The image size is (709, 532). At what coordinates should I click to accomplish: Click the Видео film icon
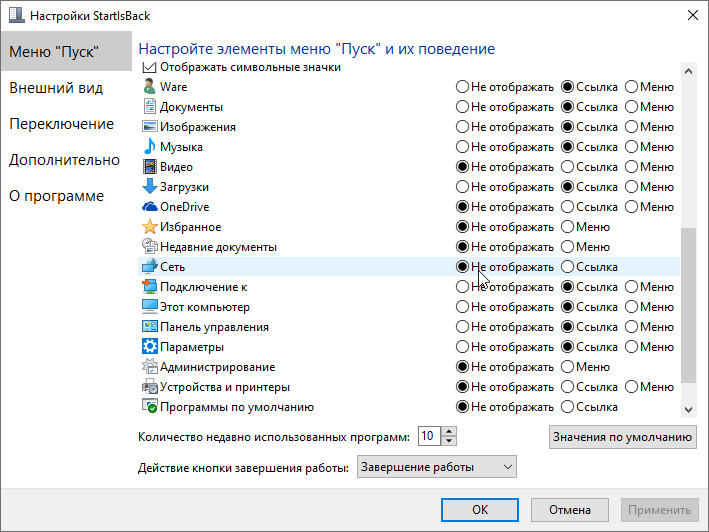(150, 167)
